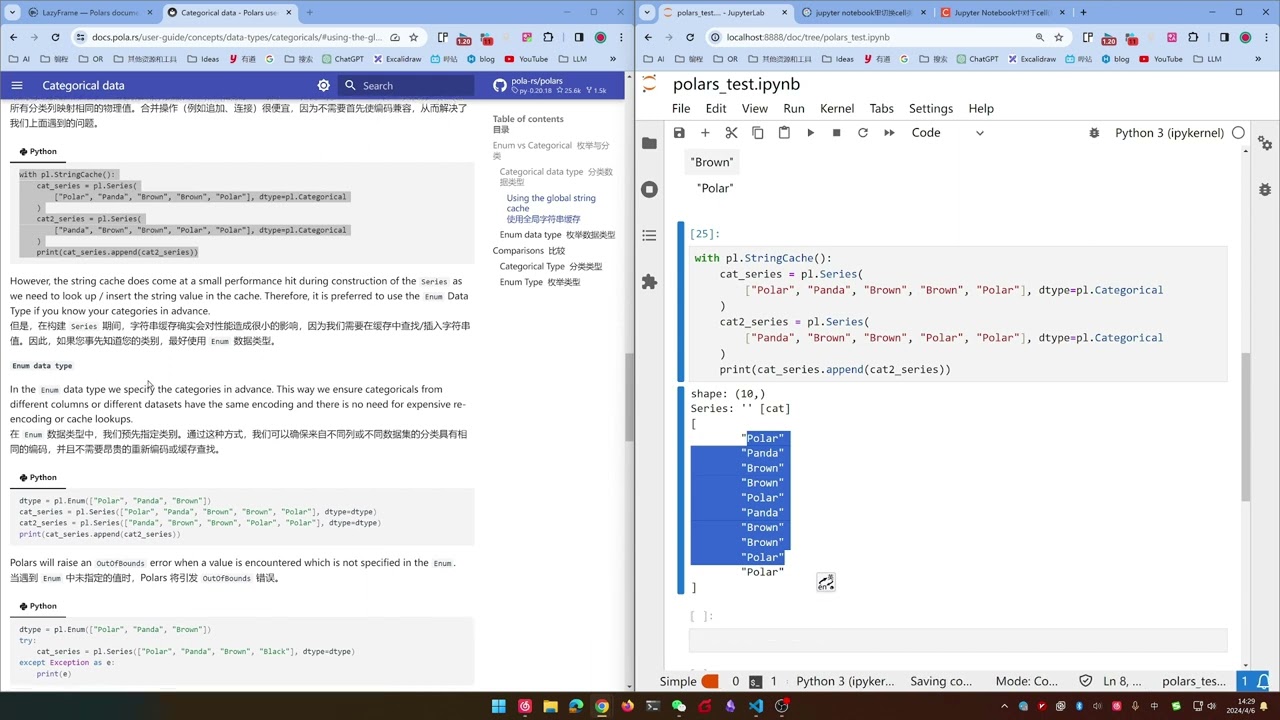Open the cell type Code dropdown
This screenshot has height=720, width=1280.
tap(947, 133)
